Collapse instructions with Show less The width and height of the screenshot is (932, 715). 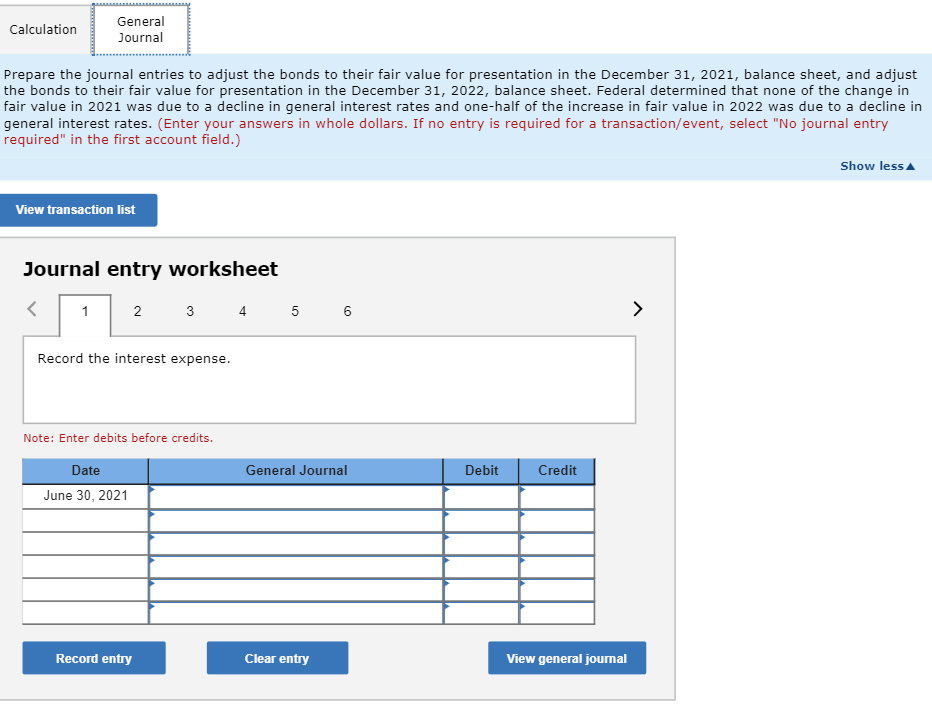[877, 166]
